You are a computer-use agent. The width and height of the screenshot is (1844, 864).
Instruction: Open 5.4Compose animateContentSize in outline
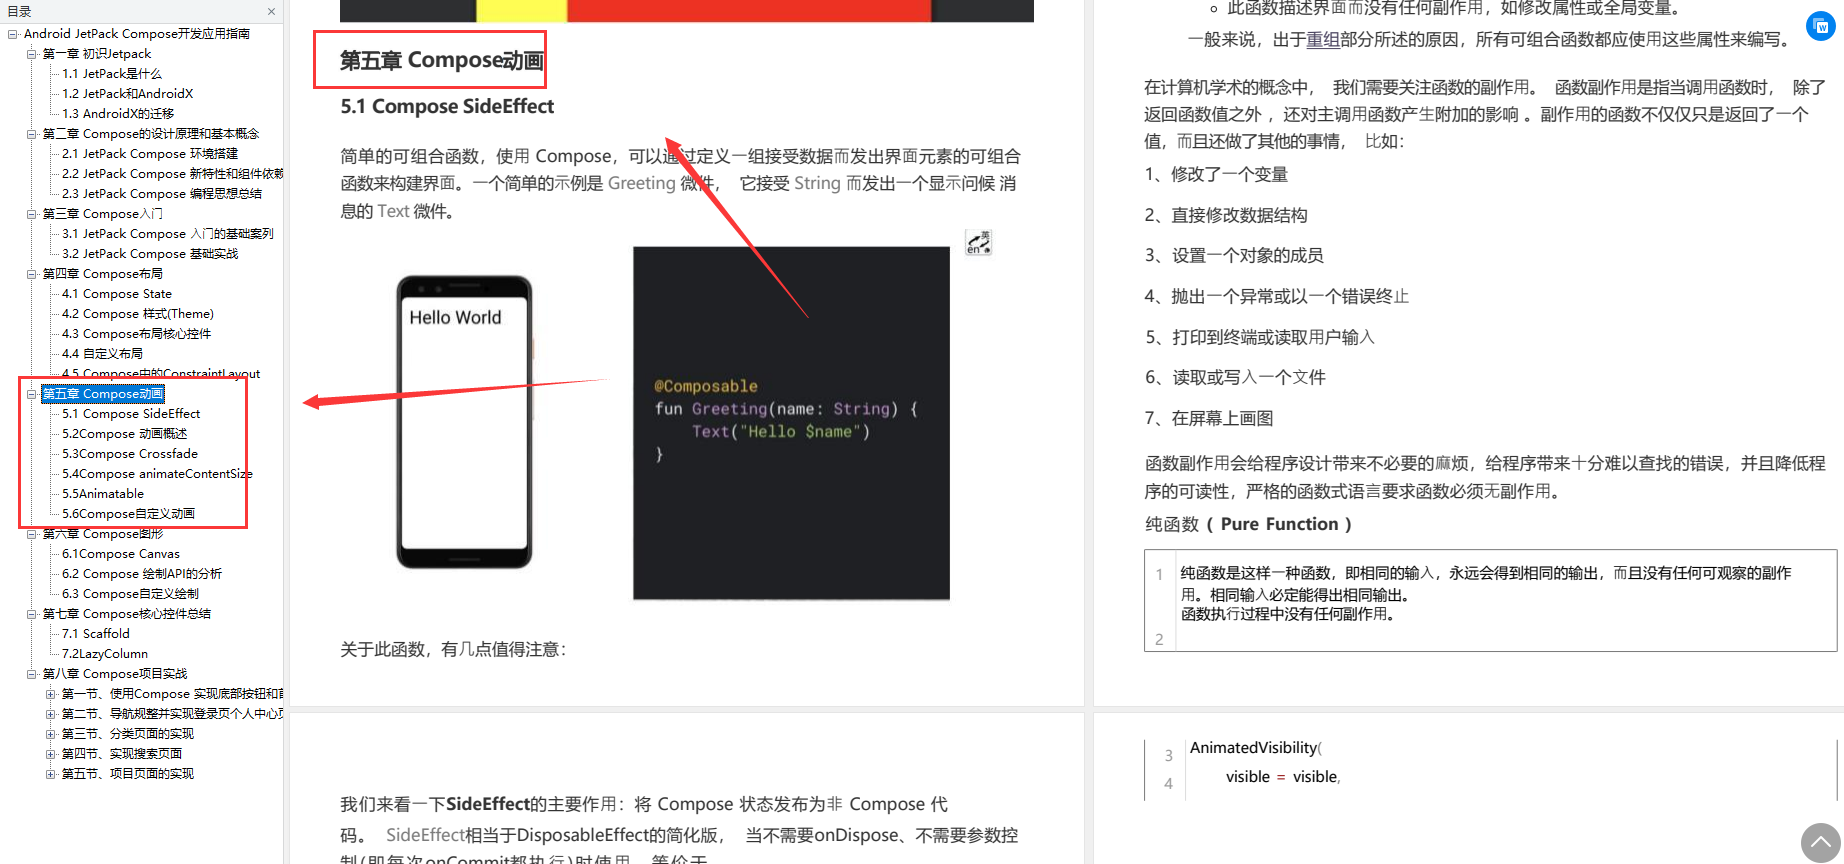157,474
